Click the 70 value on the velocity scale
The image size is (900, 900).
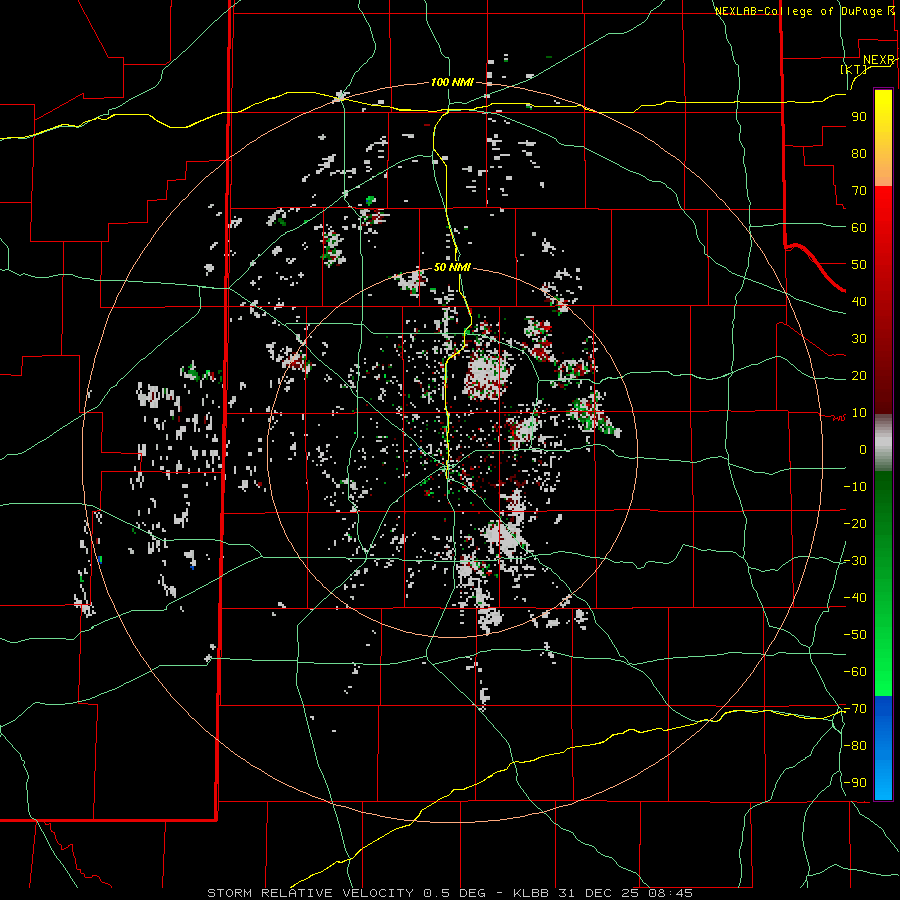pos(859,191)
